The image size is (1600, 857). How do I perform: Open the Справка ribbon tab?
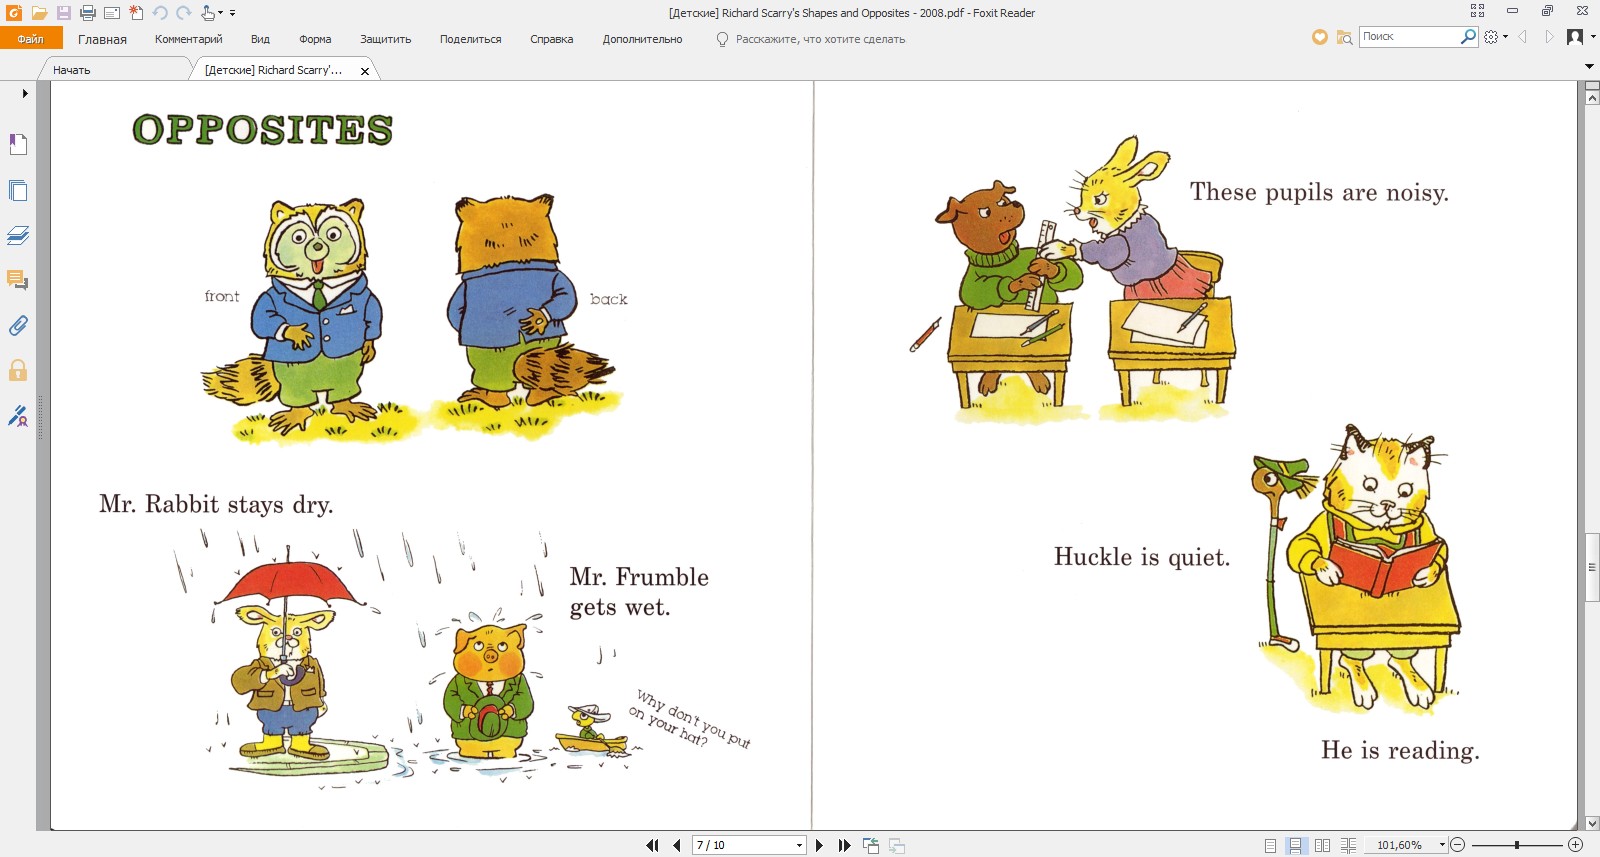(551, 39)
